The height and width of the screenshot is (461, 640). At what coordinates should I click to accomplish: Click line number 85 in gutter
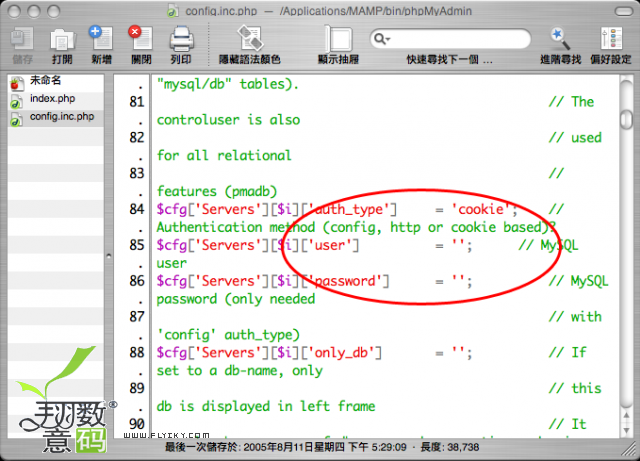tap(137, 245)
